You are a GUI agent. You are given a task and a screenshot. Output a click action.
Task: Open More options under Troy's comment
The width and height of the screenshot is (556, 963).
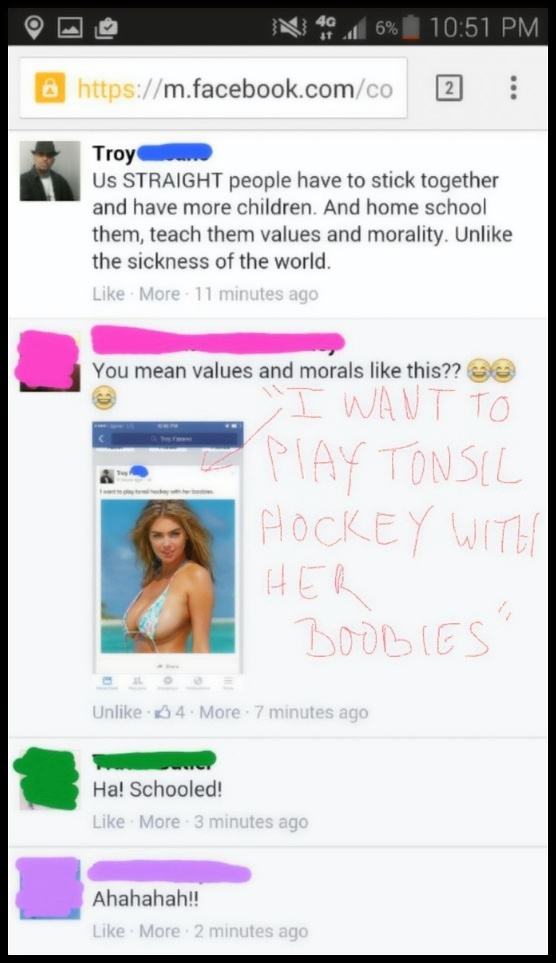(x=159, y=294)
